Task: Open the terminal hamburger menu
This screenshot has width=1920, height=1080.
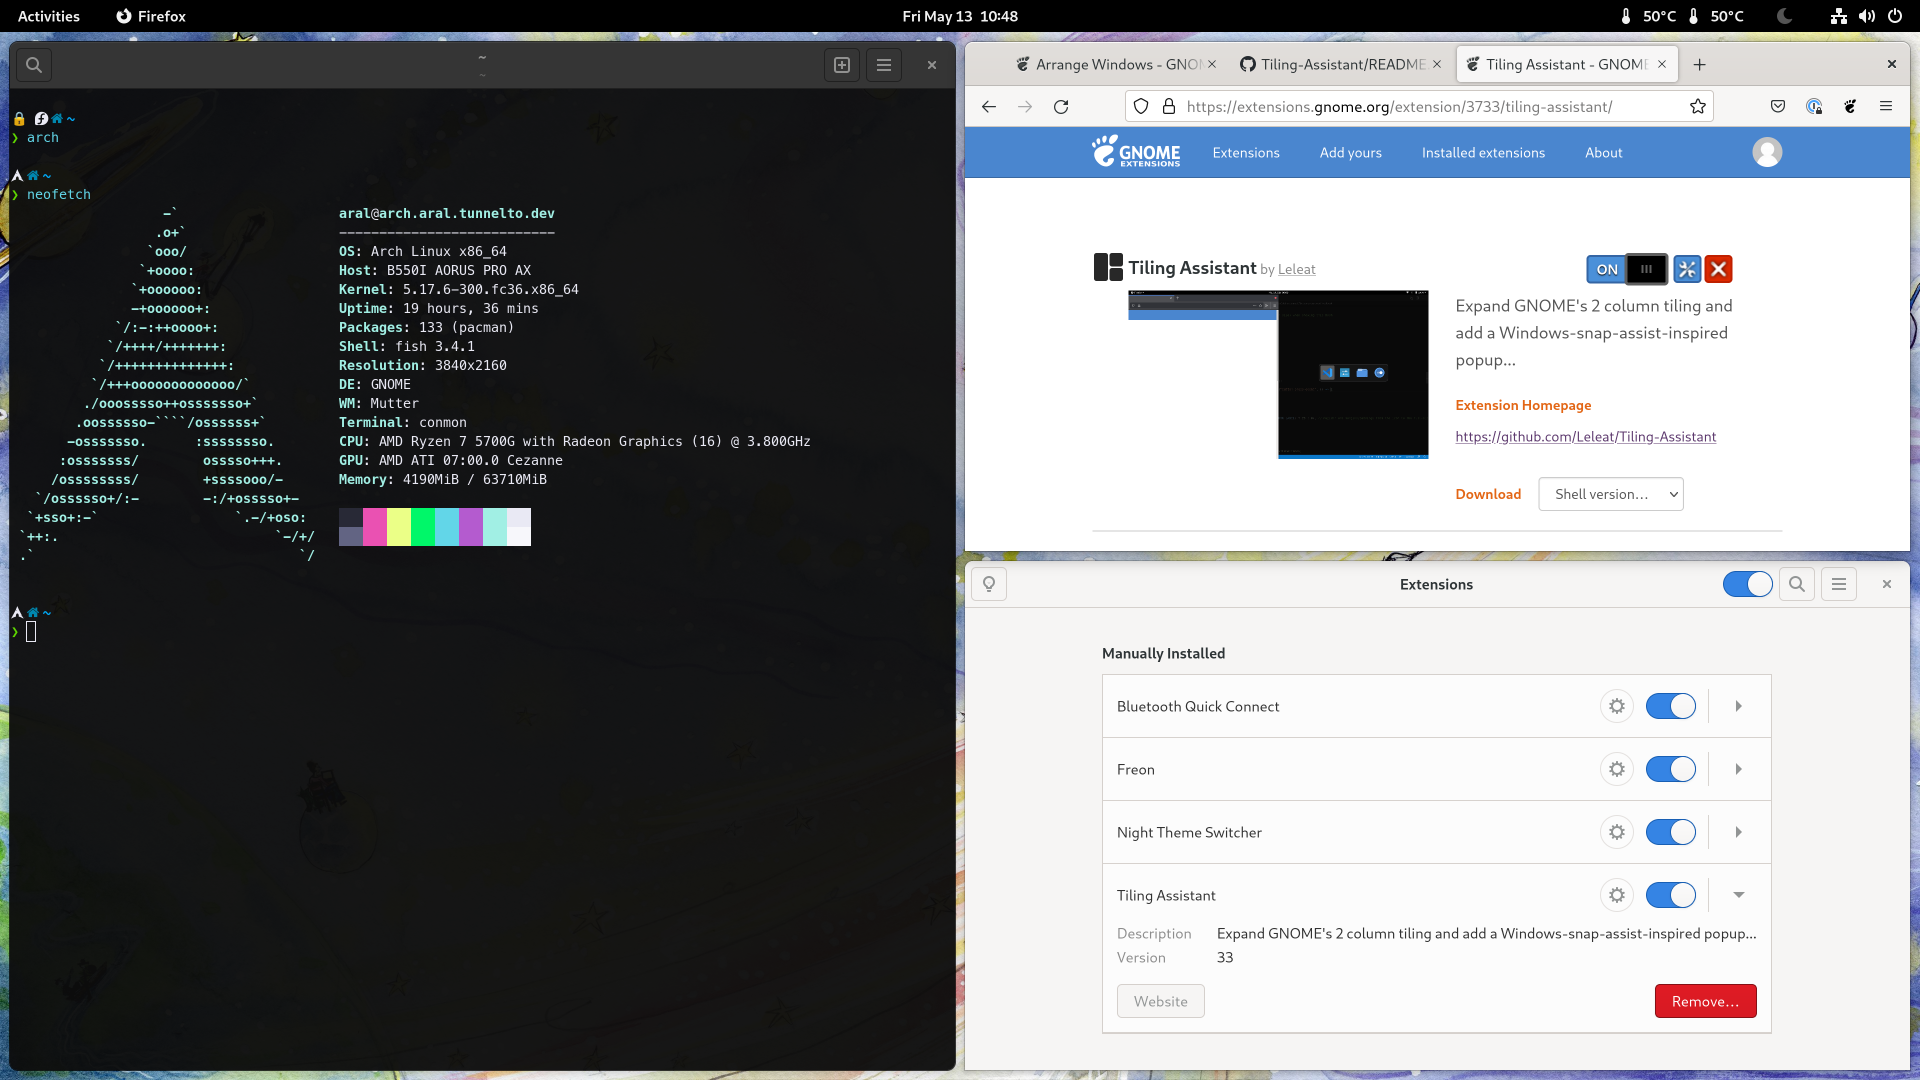Action: point(884,65)
